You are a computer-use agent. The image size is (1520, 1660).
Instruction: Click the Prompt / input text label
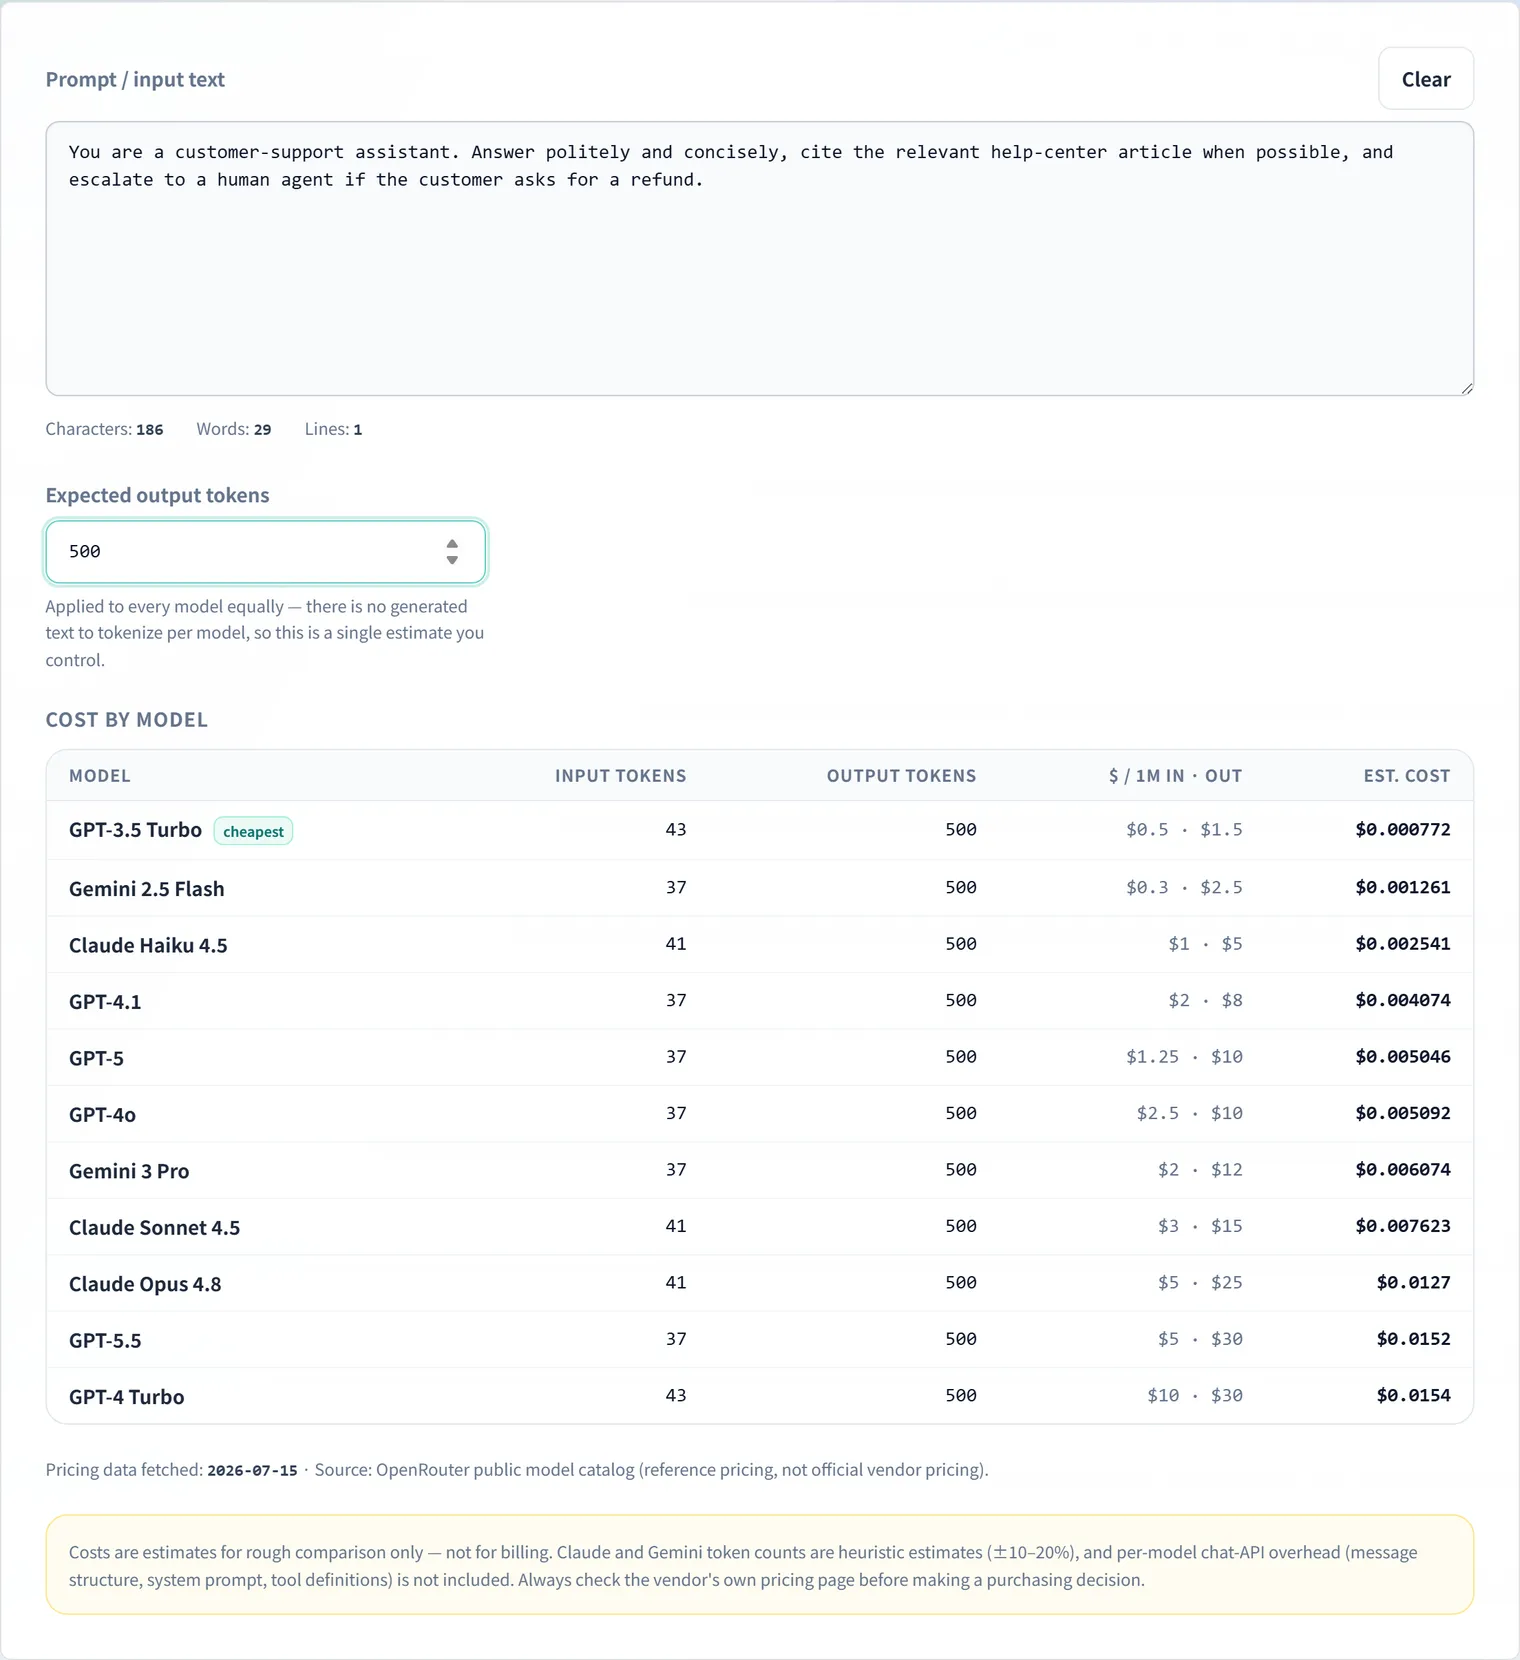(135, 79)
